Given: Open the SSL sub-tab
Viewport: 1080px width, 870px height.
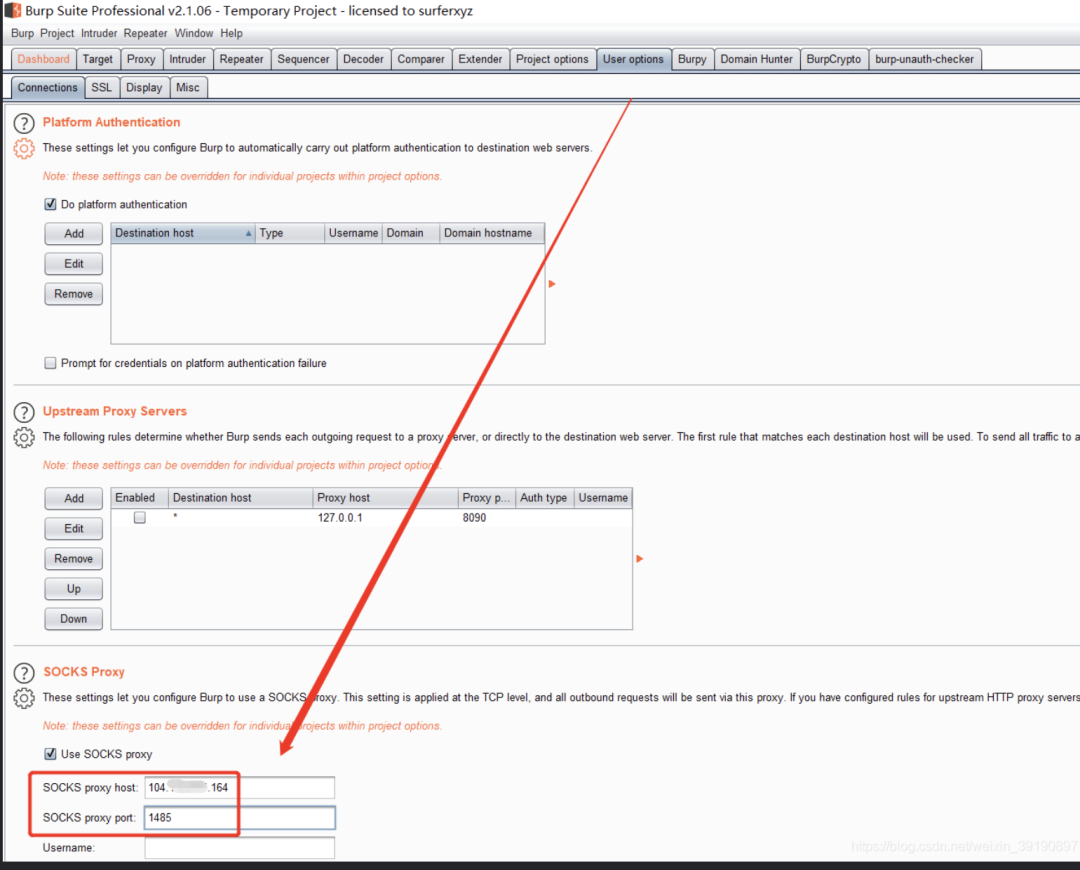Looking at the screenshot, I should pos(101,87).
